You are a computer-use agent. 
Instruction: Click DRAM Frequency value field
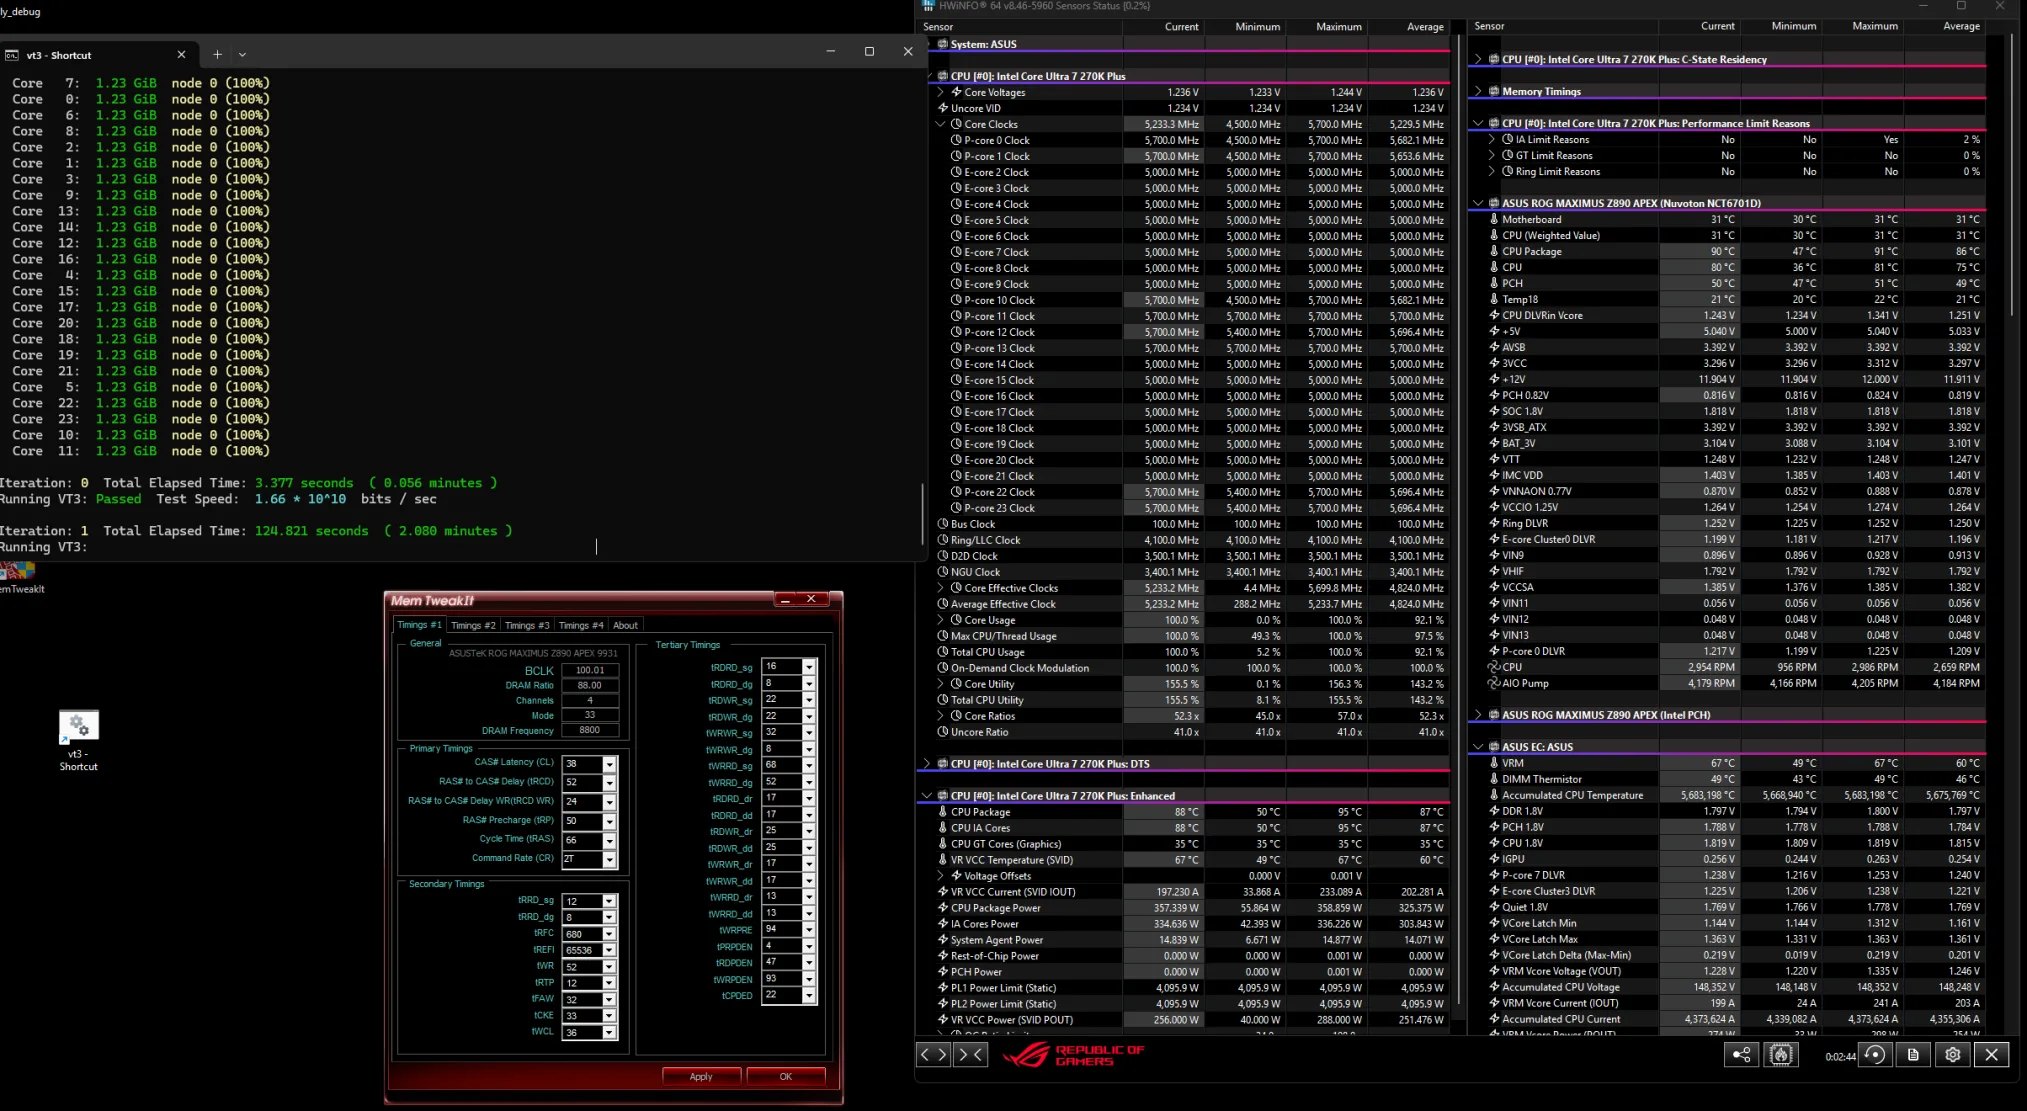(x=590, y=730)
